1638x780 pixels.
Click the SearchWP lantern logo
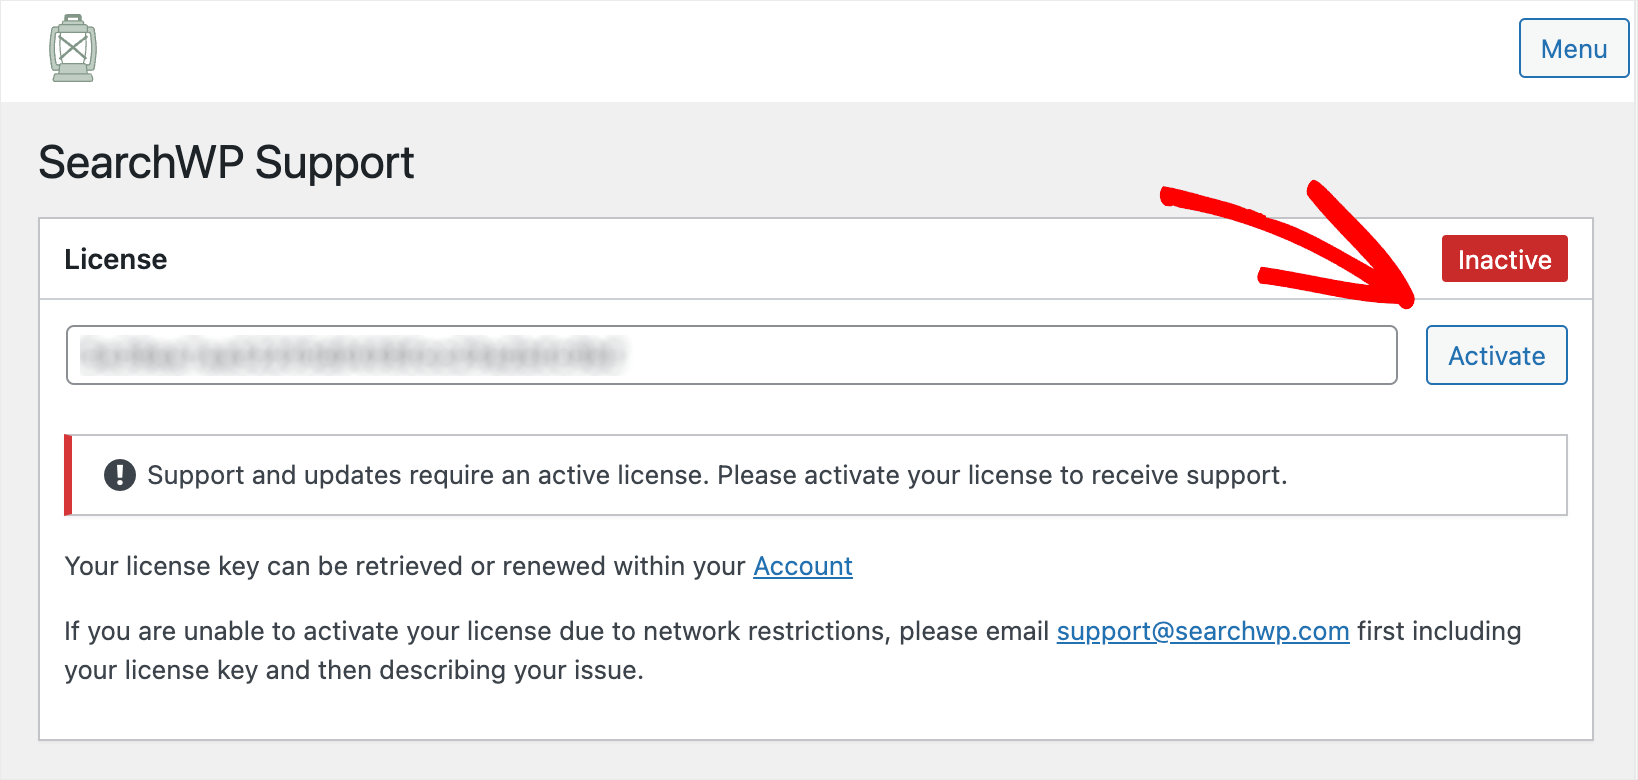click(x=73, y=48)
